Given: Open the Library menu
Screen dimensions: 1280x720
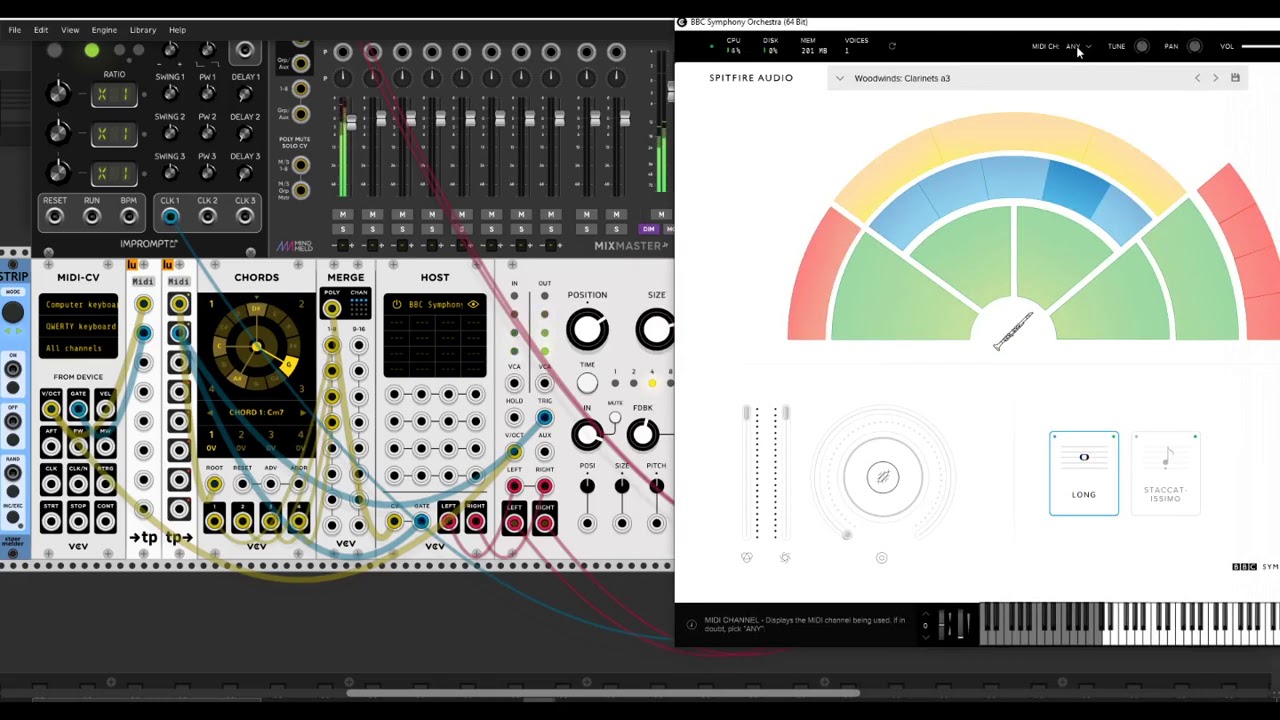Looking at the screenshot, I should coord(142,30).
